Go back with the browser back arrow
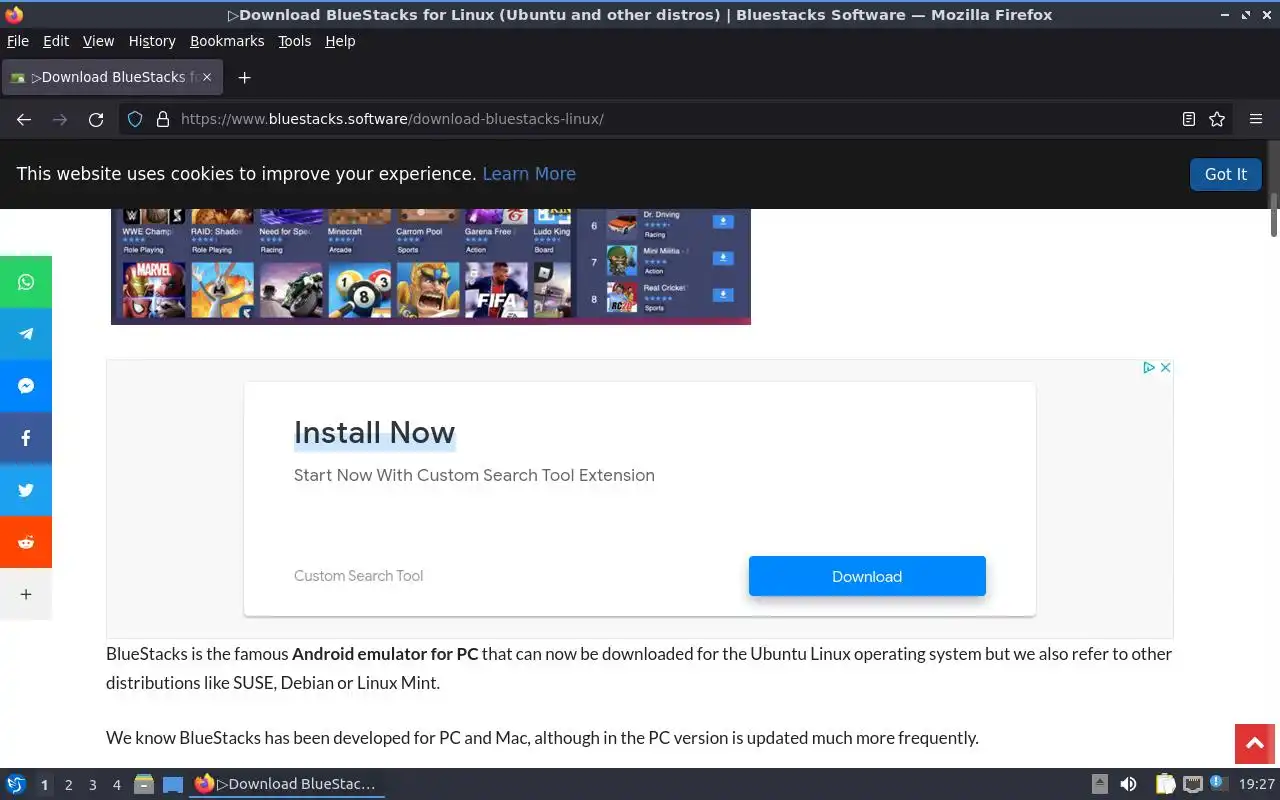1280x800 pixels. click(24, 119)
